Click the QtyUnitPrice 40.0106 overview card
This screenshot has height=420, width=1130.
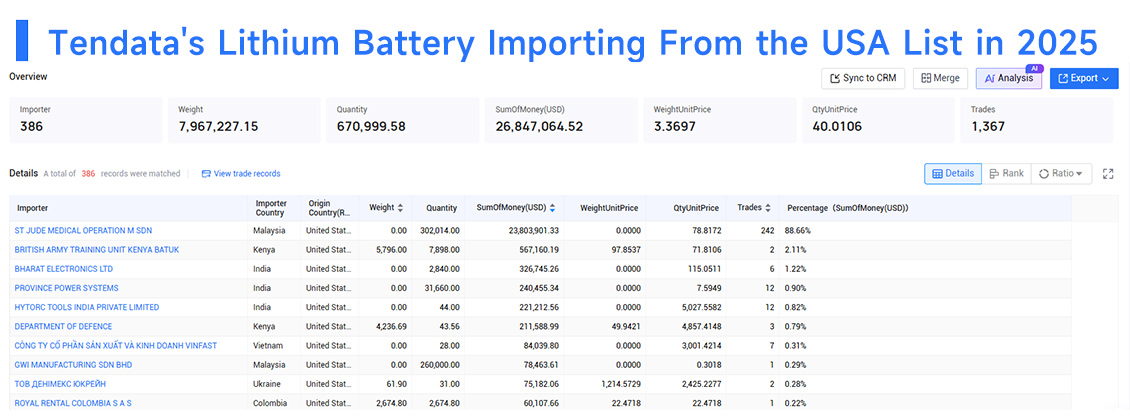[x=878, y=120]
